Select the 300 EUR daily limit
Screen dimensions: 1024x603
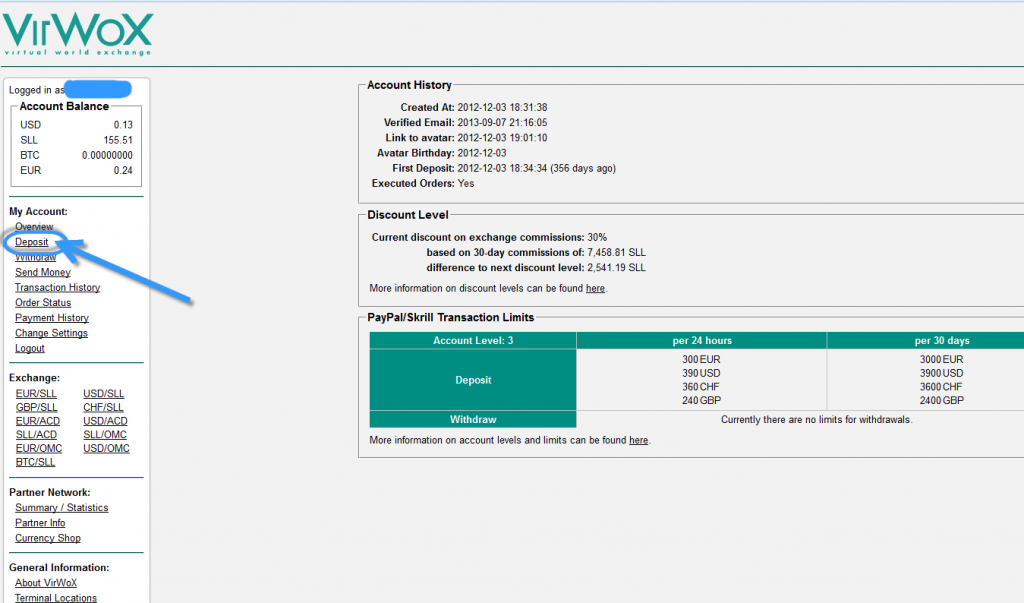pyautogui.click(x=701, y=359)
